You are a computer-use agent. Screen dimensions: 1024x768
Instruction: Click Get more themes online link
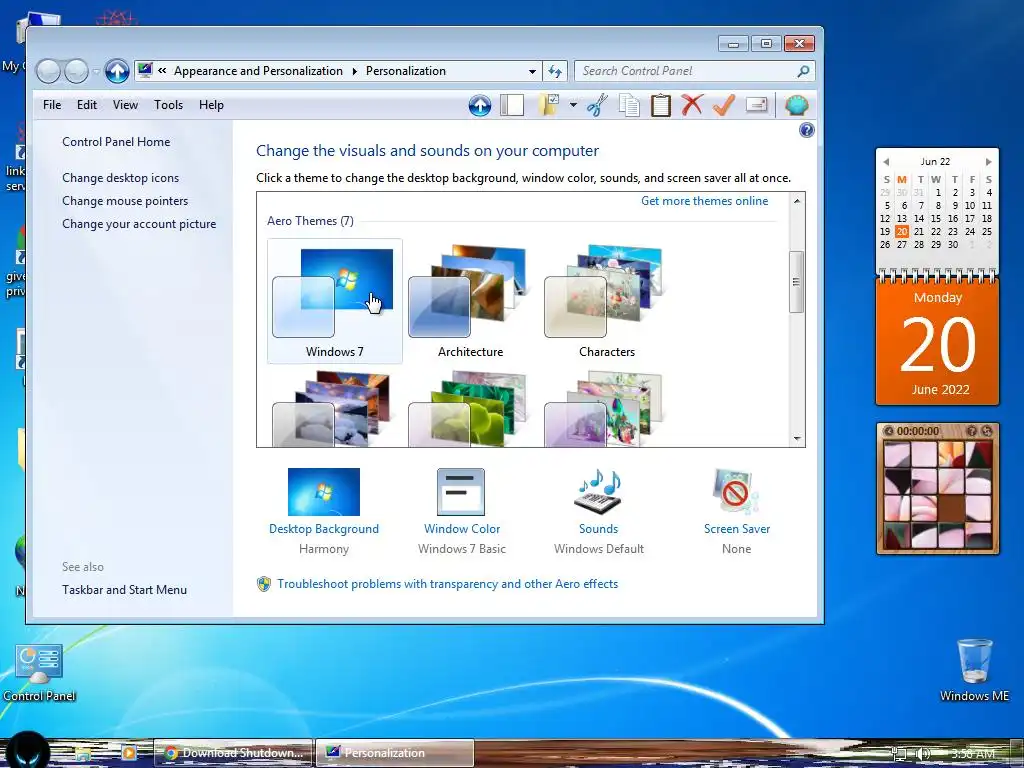(x=705, y=200)
